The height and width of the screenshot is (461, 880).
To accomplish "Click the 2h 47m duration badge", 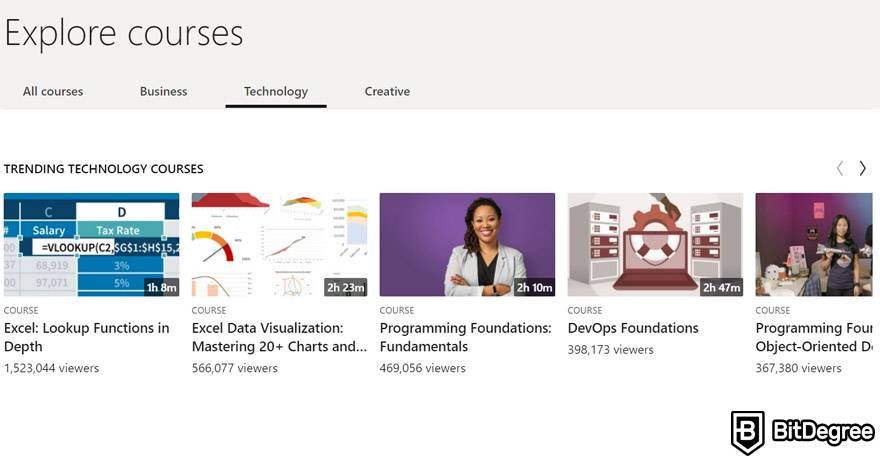I will click(x=721, y=287).
